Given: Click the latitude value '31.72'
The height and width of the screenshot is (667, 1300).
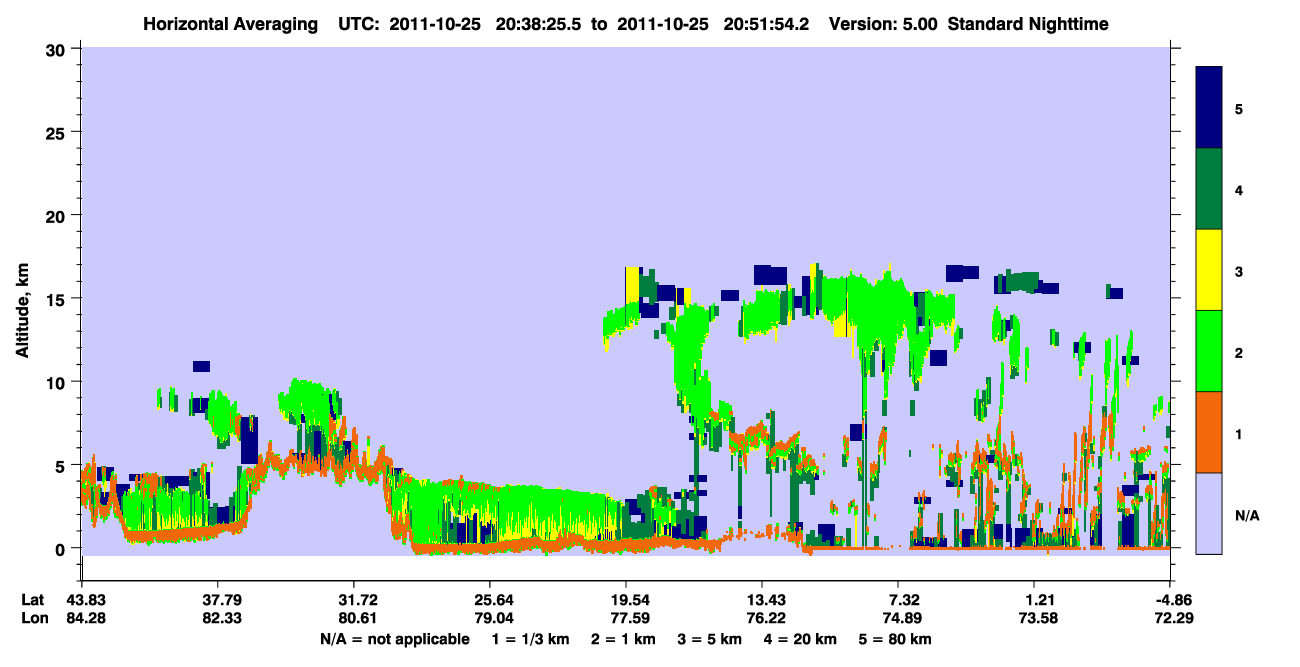Looking at the screenshot, I should (355, 600).
